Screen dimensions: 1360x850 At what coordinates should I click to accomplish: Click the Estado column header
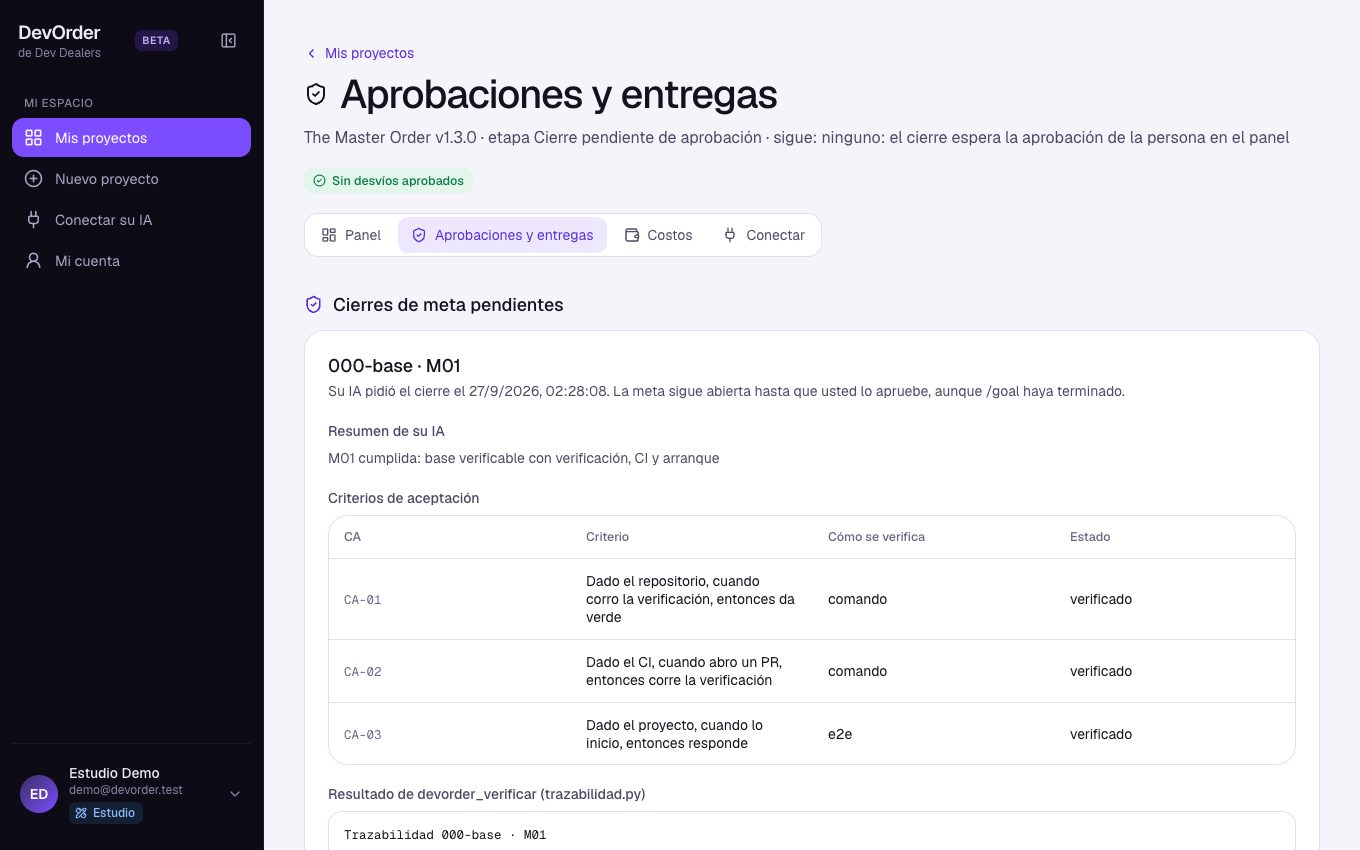1090,537
